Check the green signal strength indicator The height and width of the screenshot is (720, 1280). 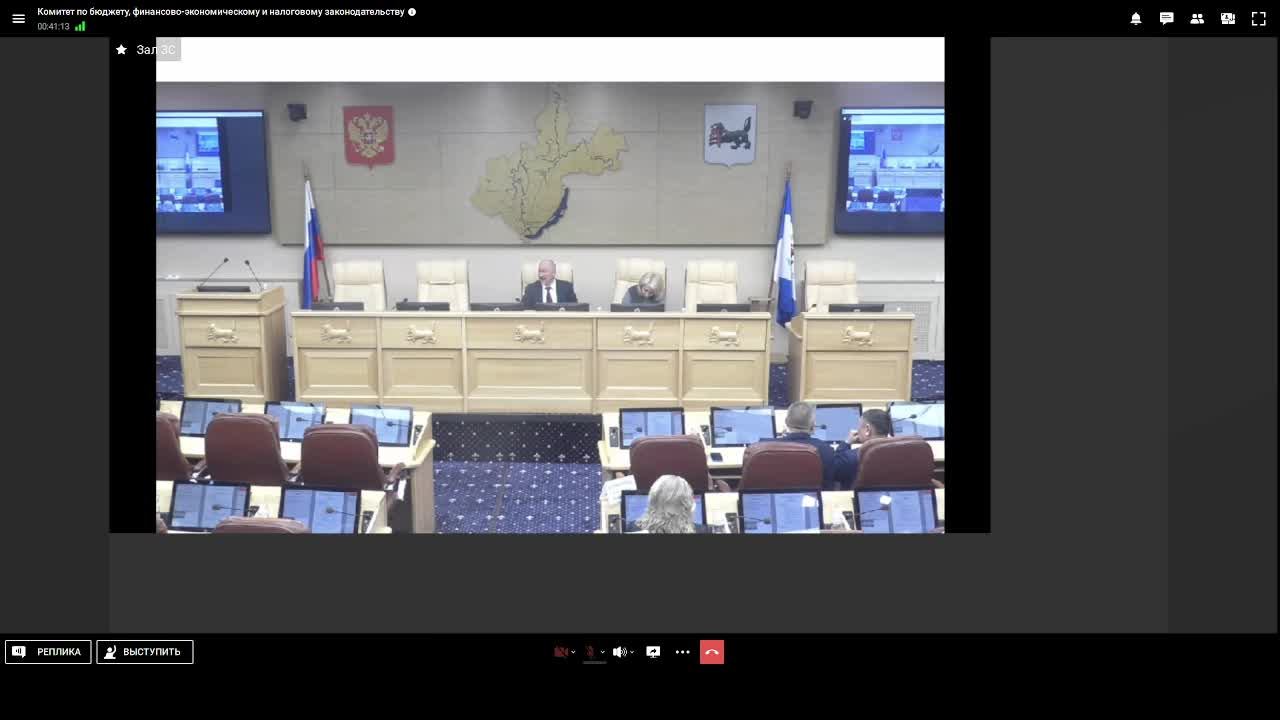pyautogui.click(x=80, y=26)
